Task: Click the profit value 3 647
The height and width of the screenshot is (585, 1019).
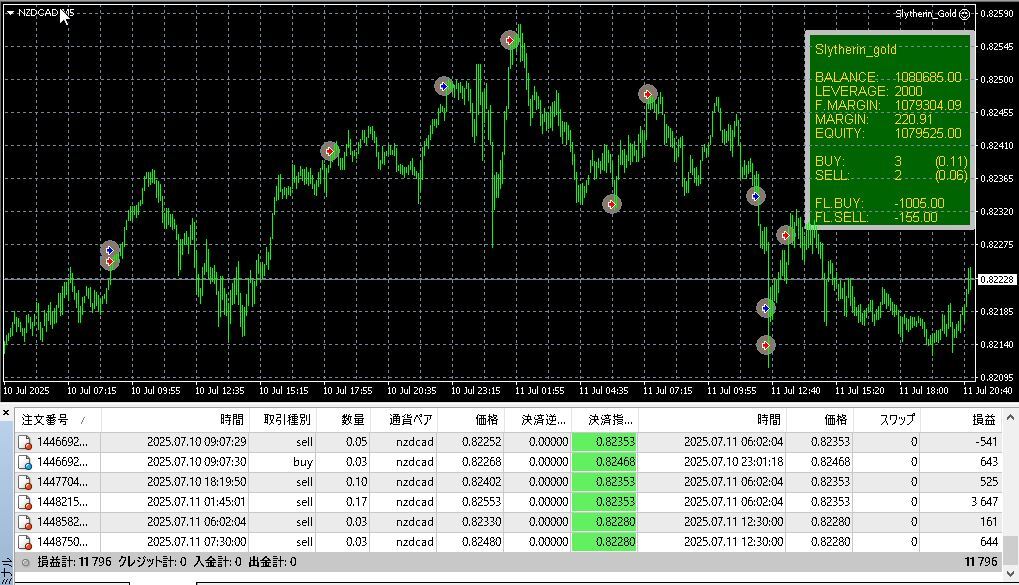Action: click(x=984, y=502)
